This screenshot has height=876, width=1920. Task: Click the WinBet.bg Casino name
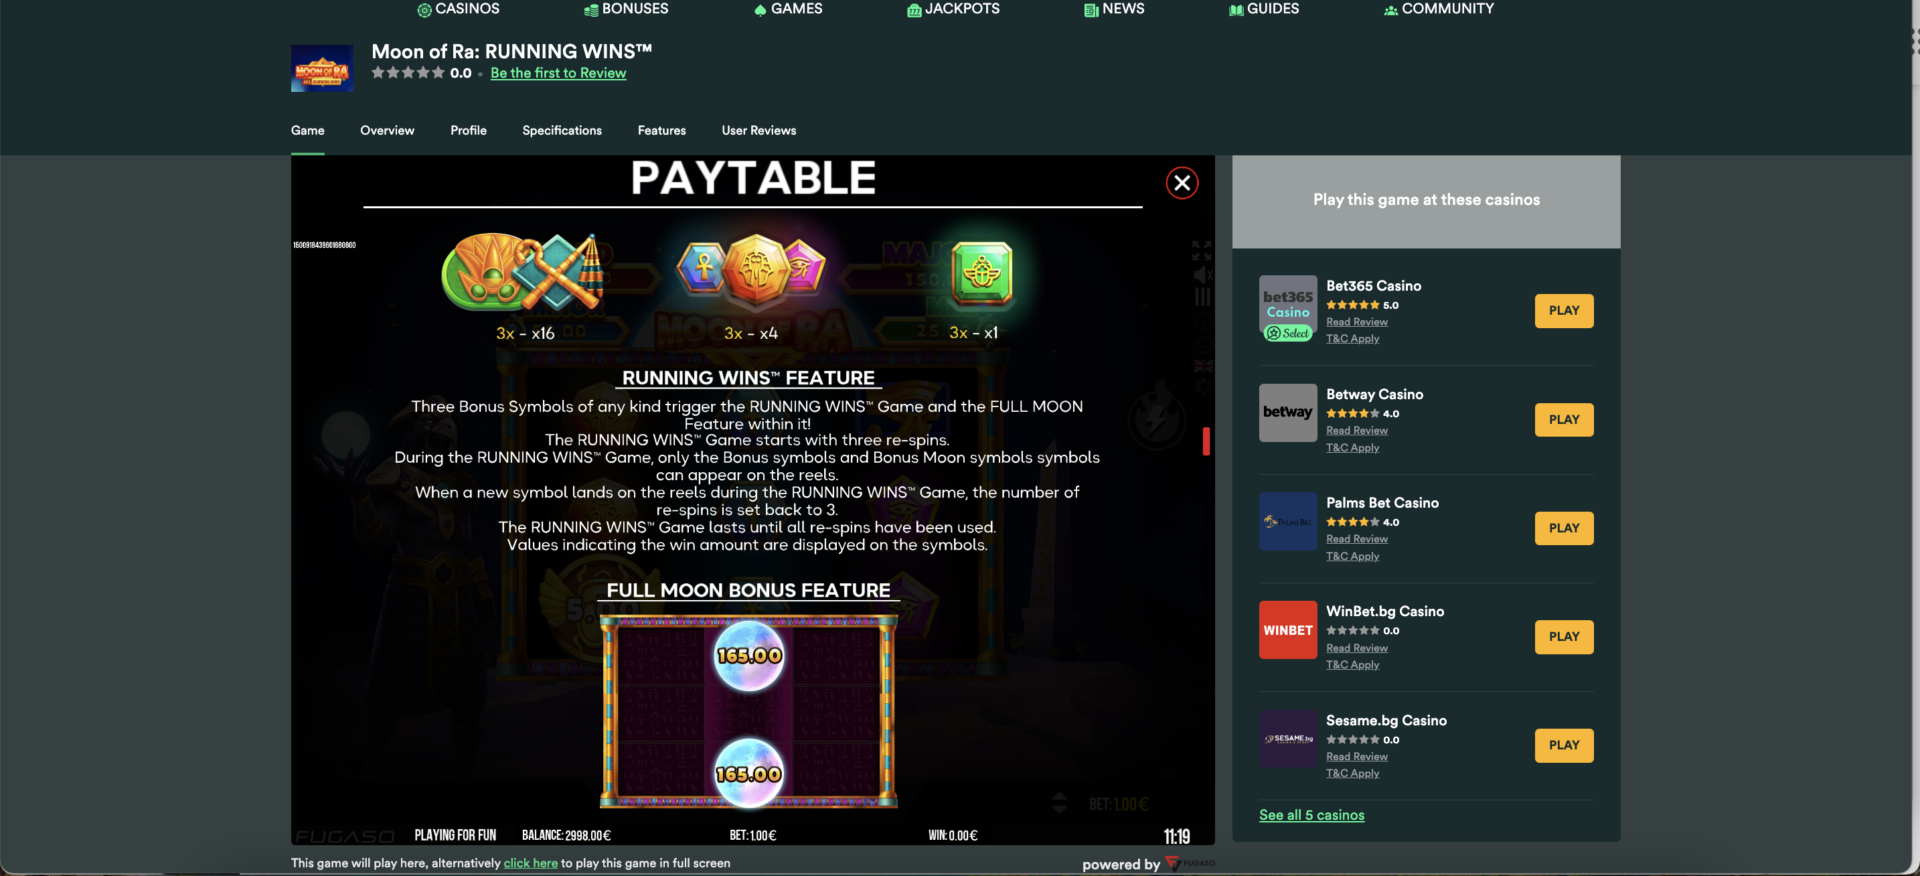click(1385, 611)
